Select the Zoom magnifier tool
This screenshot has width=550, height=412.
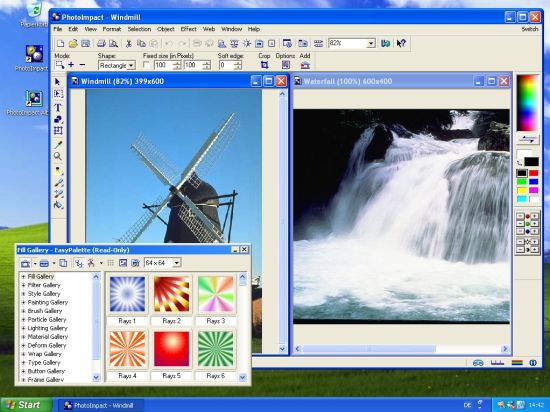58,156
